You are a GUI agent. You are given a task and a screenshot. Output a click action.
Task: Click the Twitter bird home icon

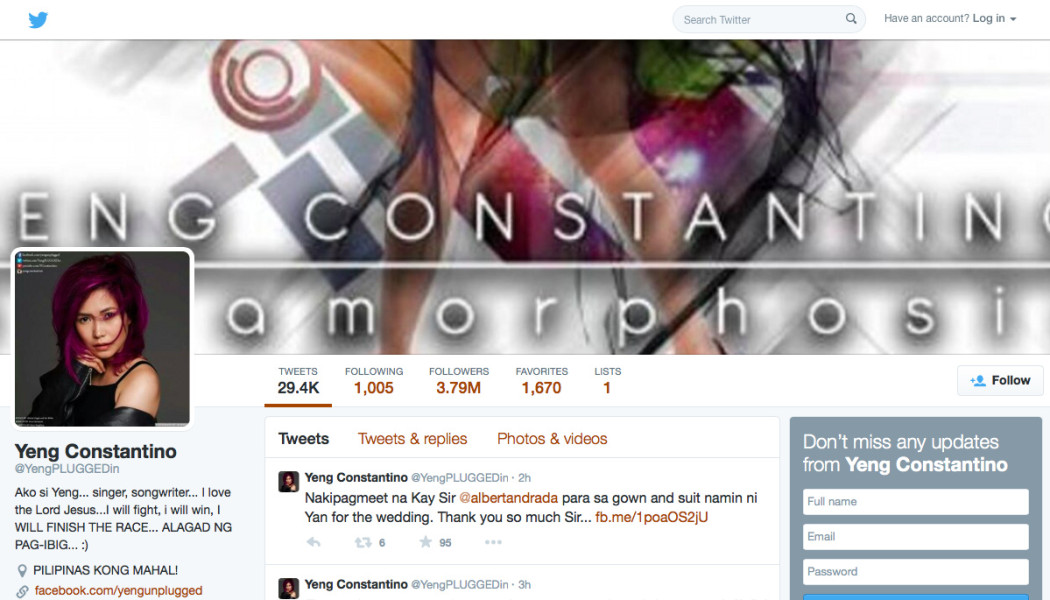click(38, 19)
